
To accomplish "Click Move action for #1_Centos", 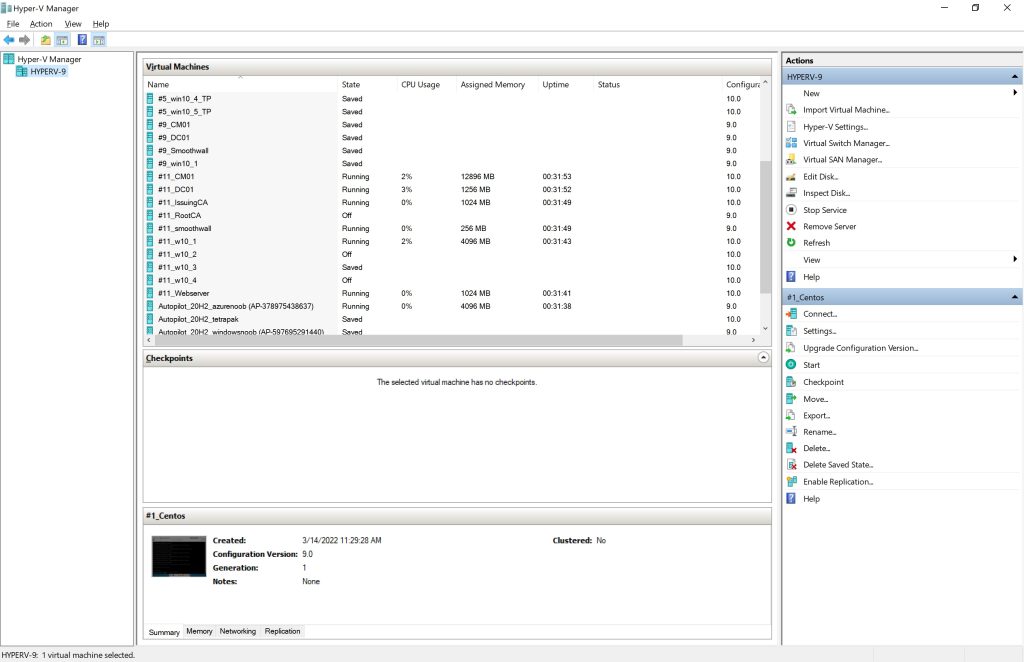I will [815, 399].
